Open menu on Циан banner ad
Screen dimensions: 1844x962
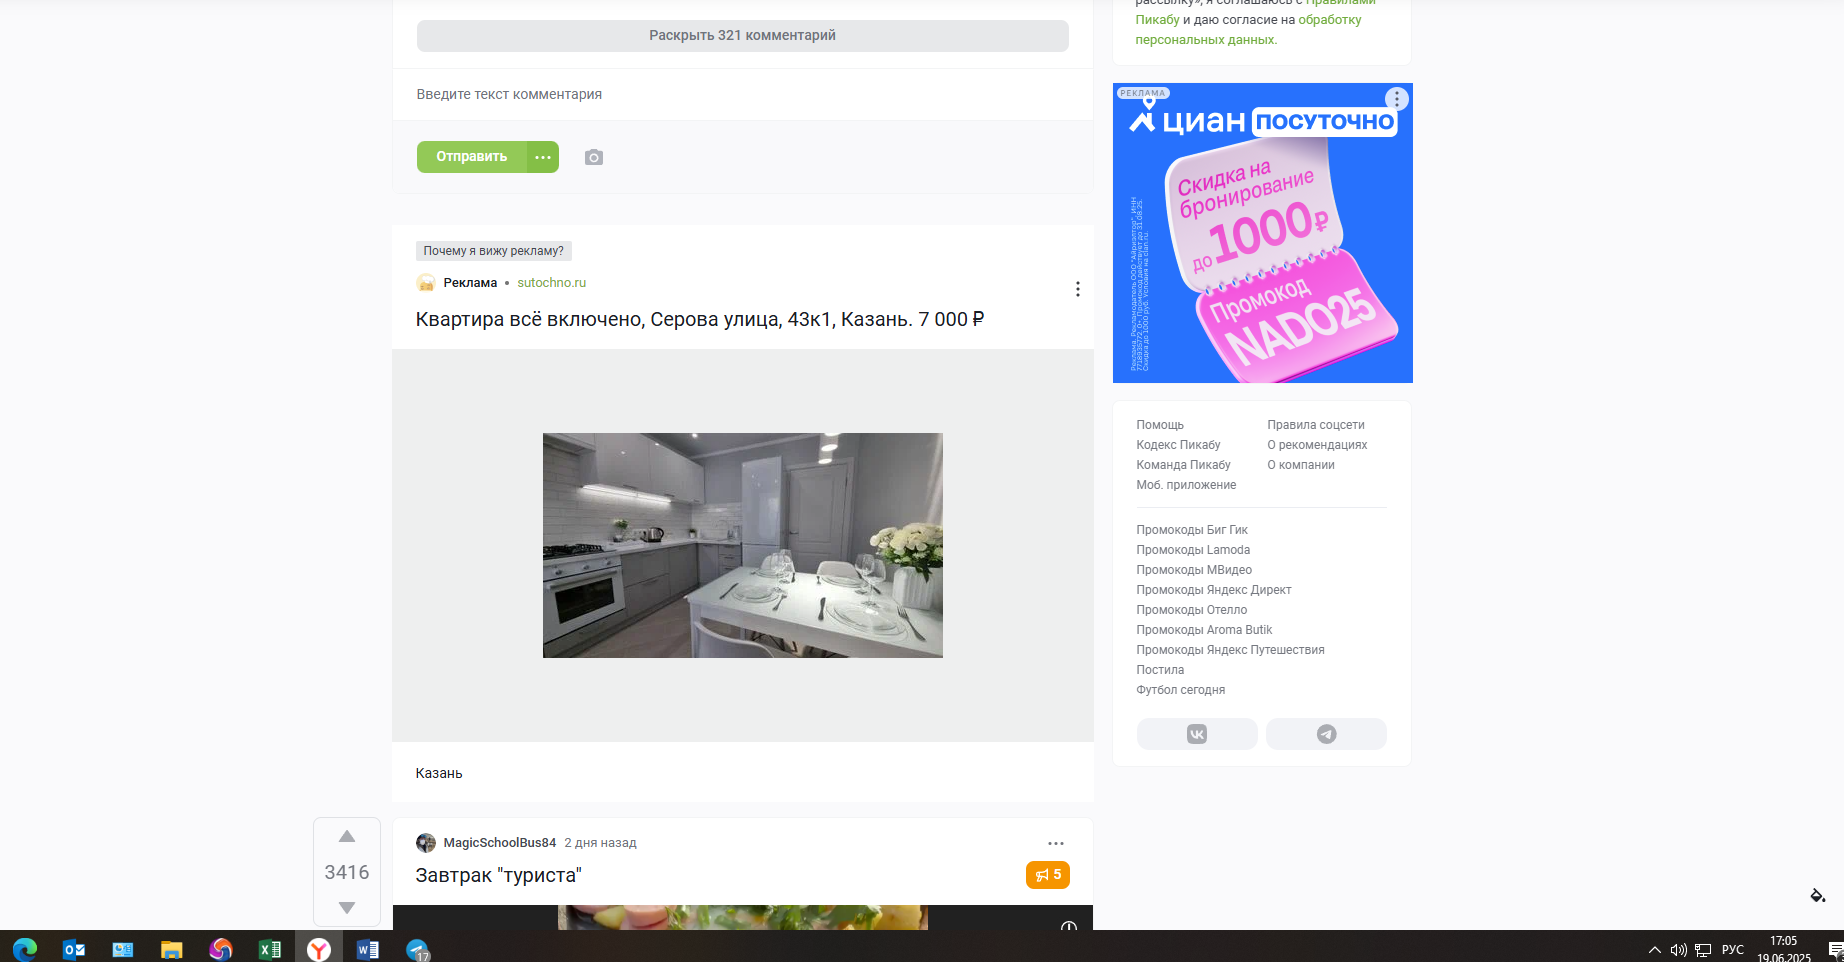pos(1396,99)
